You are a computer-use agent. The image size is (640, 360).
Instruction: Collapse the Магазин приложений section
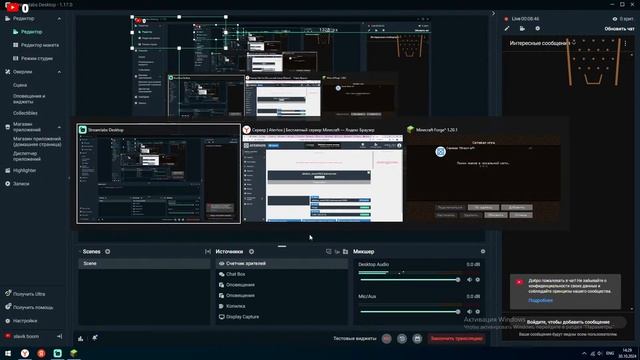pyautogui.click(x=59, y=127)
